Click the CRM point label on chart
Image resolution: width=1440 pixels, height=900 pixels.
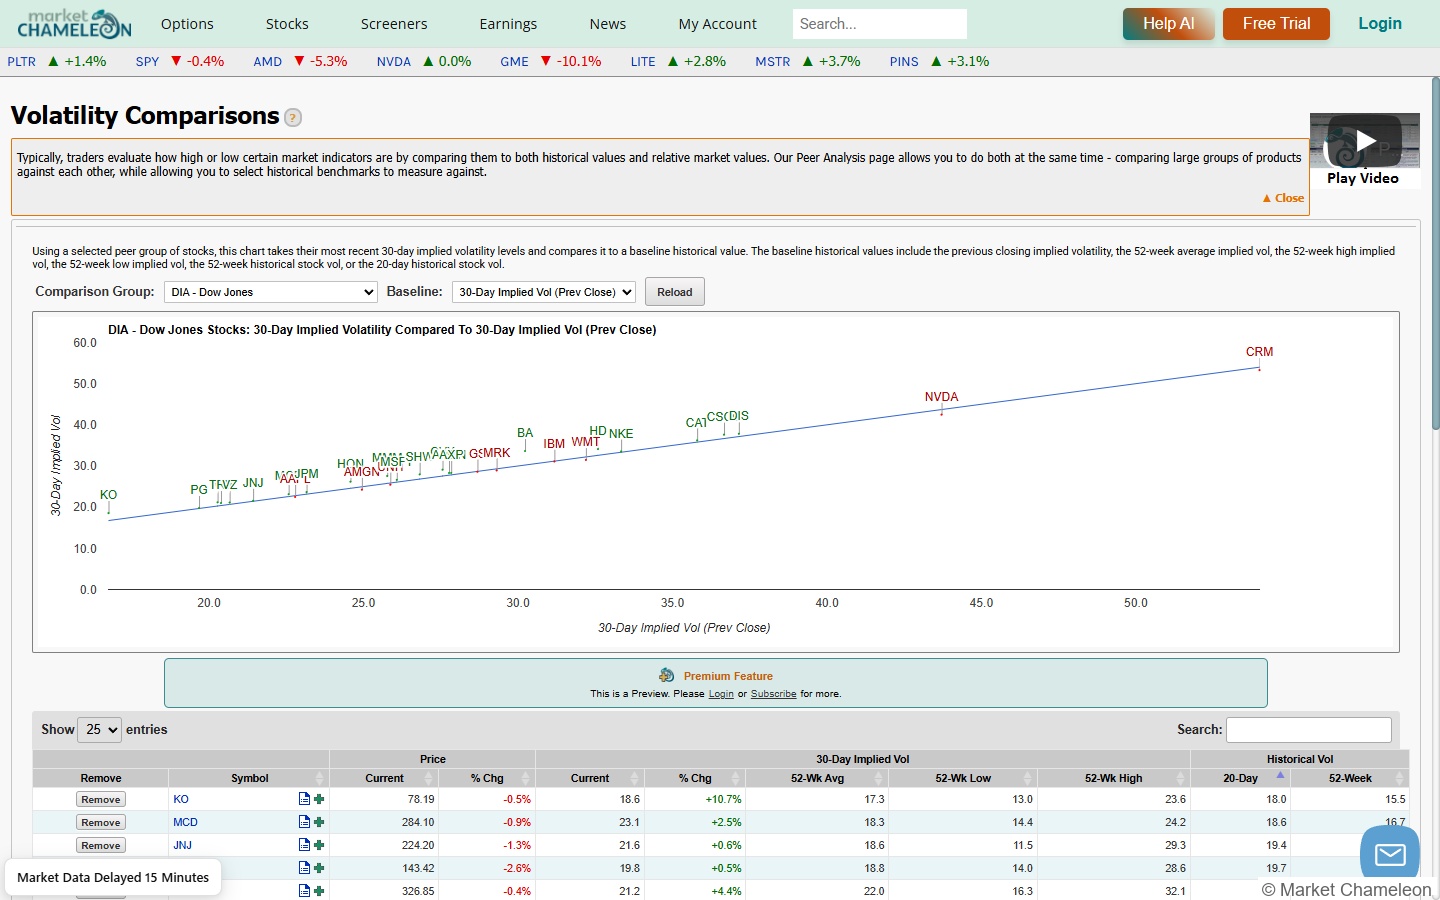pos(1259,352)
